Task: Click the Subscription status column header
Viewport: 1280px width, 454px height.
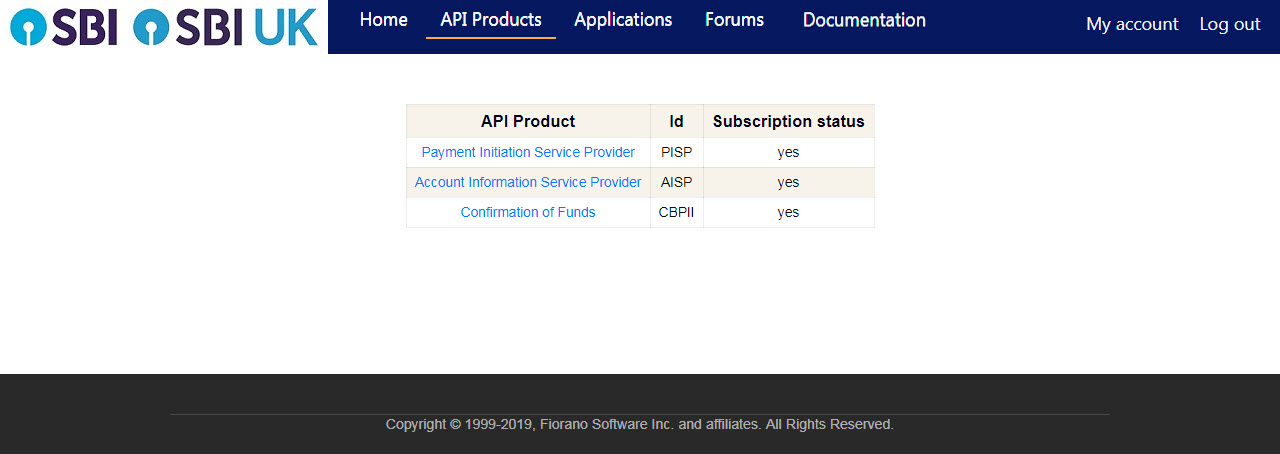Action: 789,121
